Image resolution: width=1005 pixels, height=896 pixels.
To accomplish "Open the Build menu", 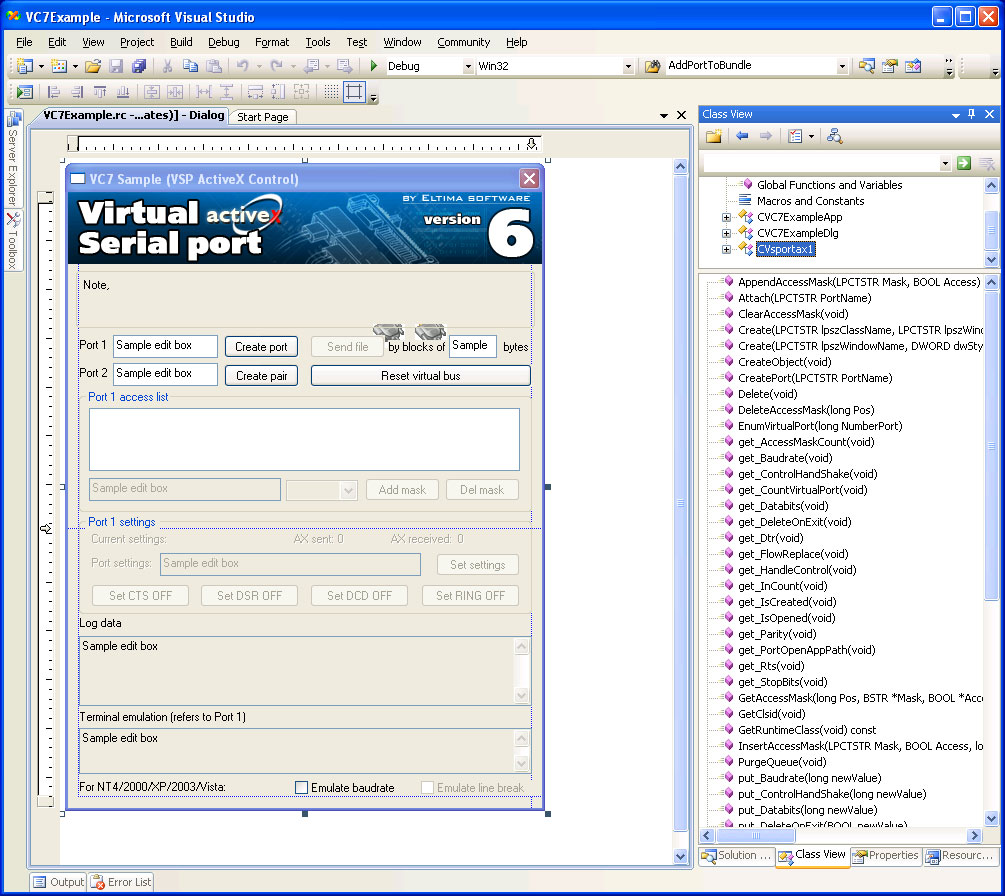I will point(181,42).
